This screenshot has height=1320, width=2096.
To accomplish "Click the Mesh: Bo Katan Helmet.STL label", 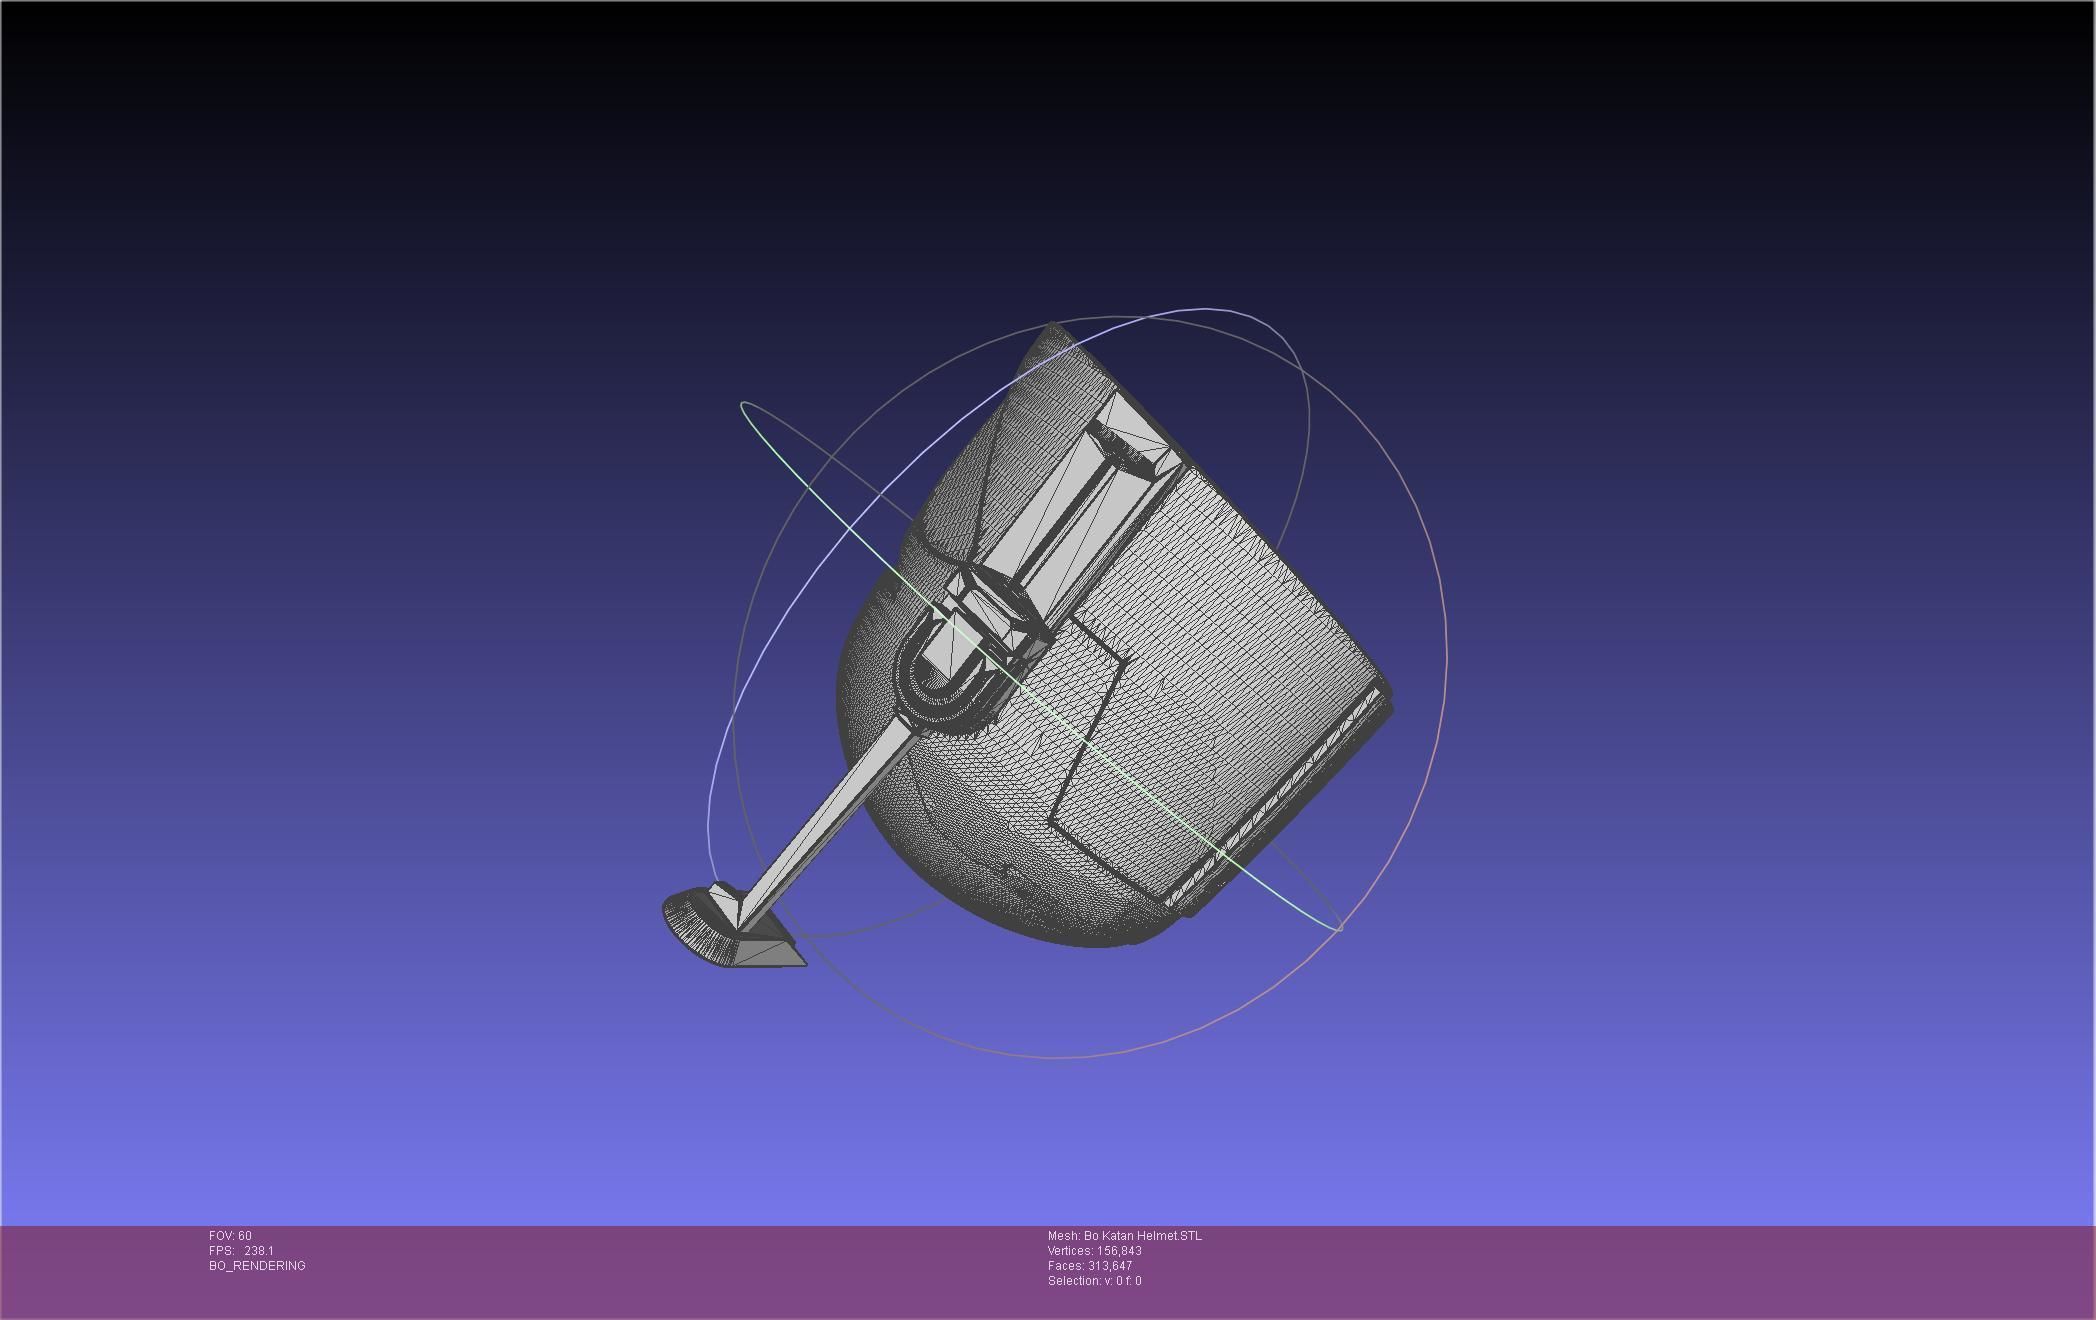I will tap(1125, 1236).
